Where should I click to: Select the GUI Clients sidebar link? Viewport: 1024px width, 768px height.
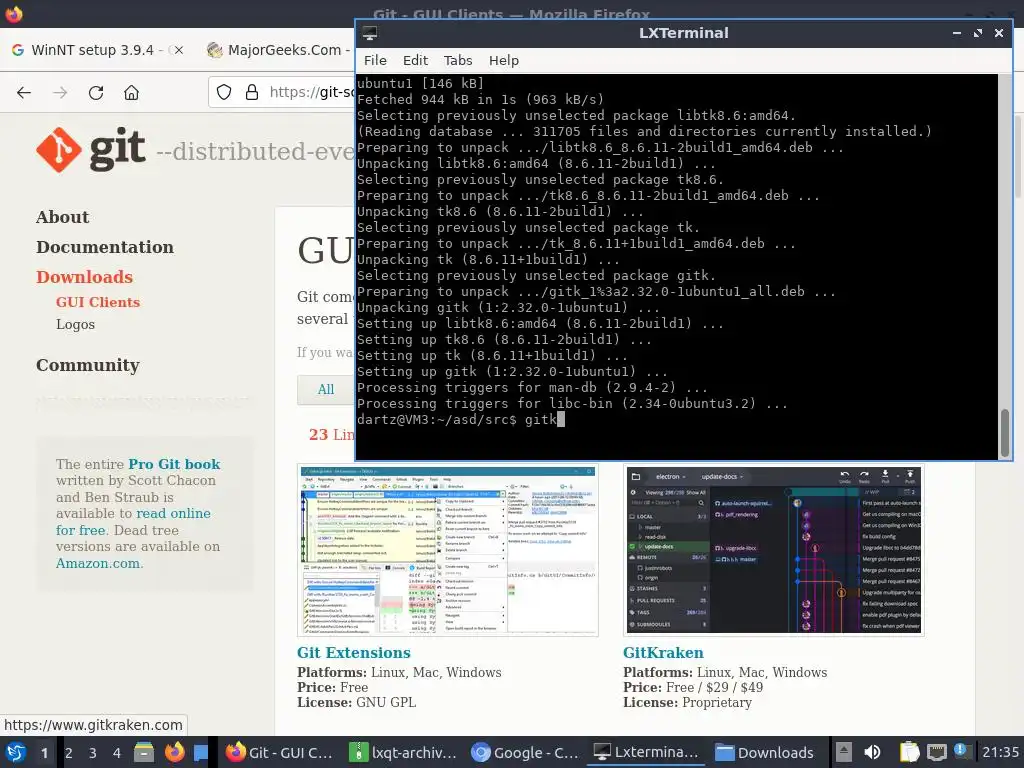click(98, 302)
